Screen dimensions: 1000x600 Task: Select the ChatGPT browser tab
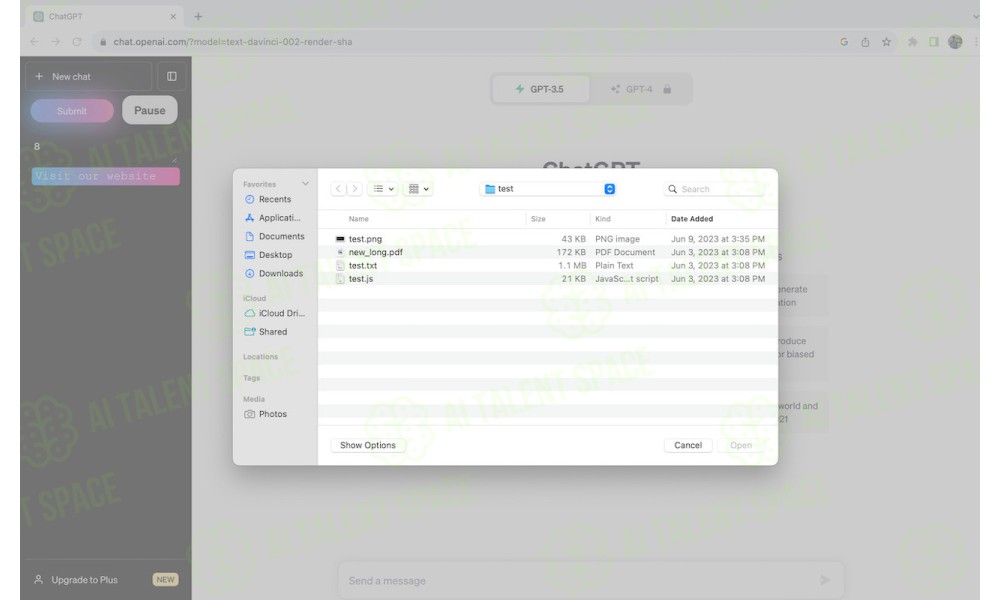(x=105, y=17)
